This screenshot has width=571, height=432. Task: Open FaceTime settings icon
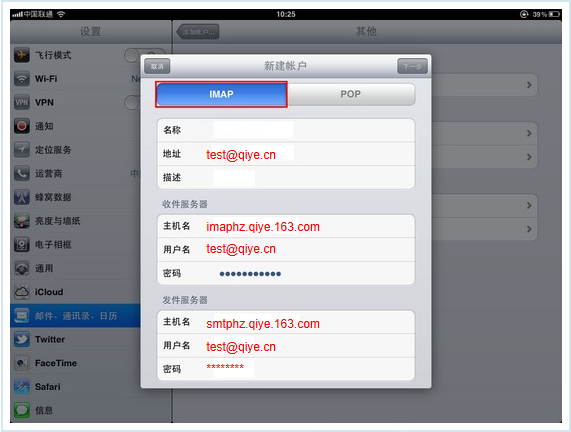pos(22,363)
